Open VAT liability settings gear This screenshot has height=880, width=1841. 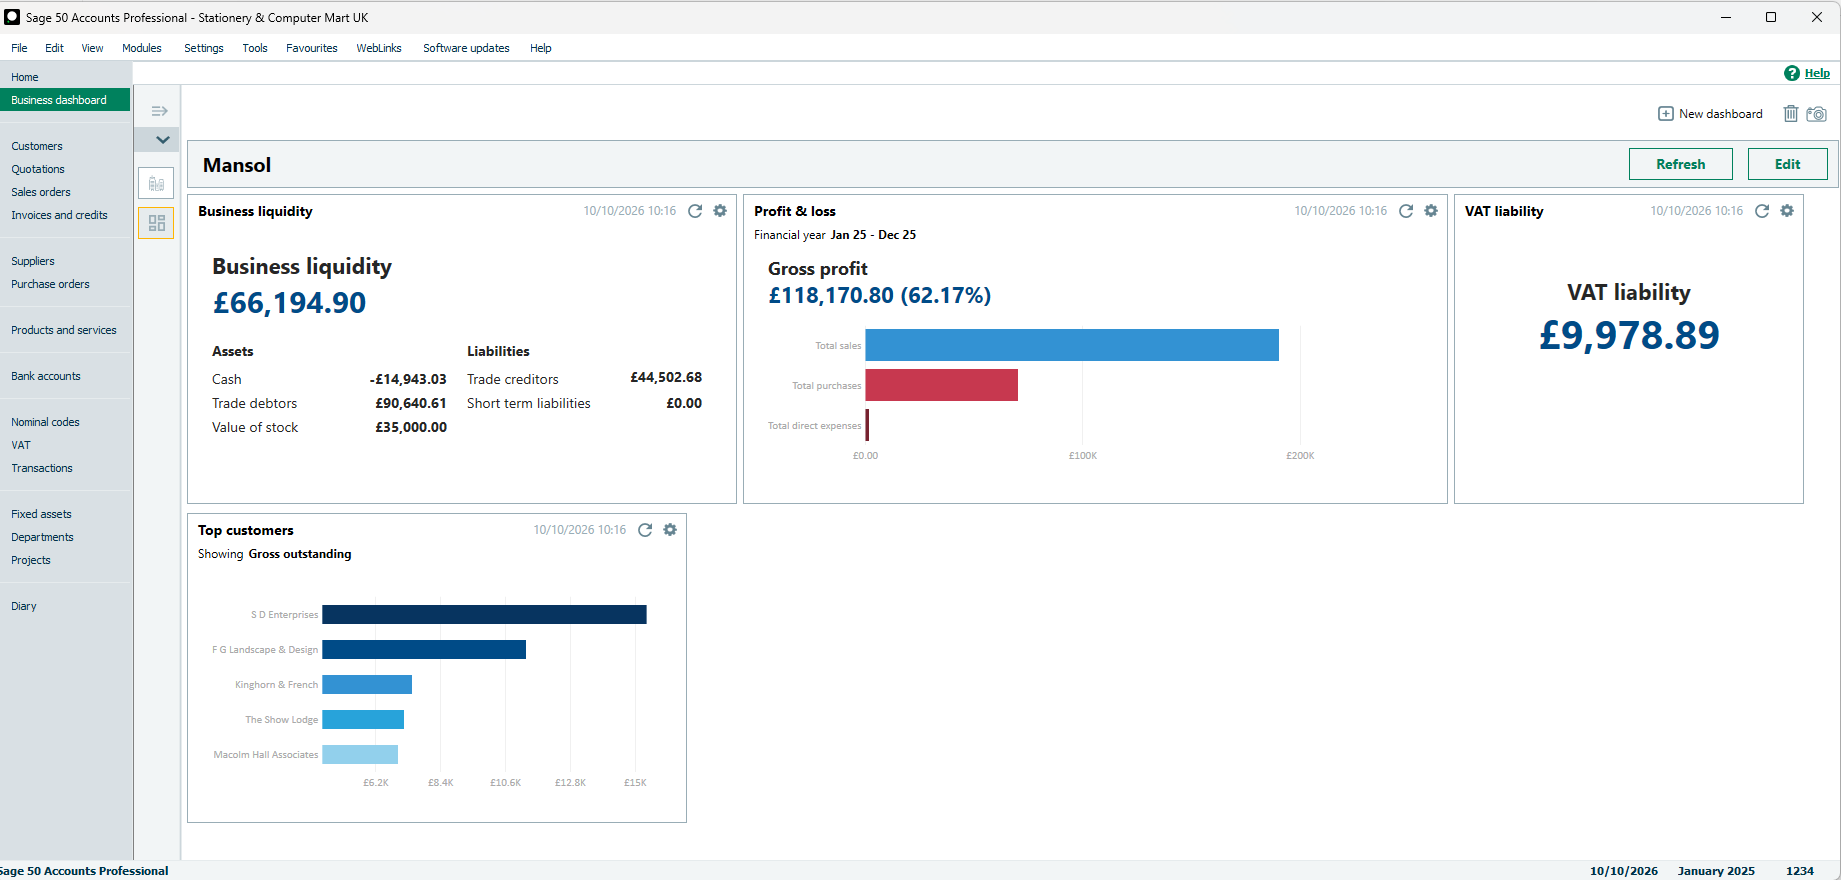coord(1787,211)
